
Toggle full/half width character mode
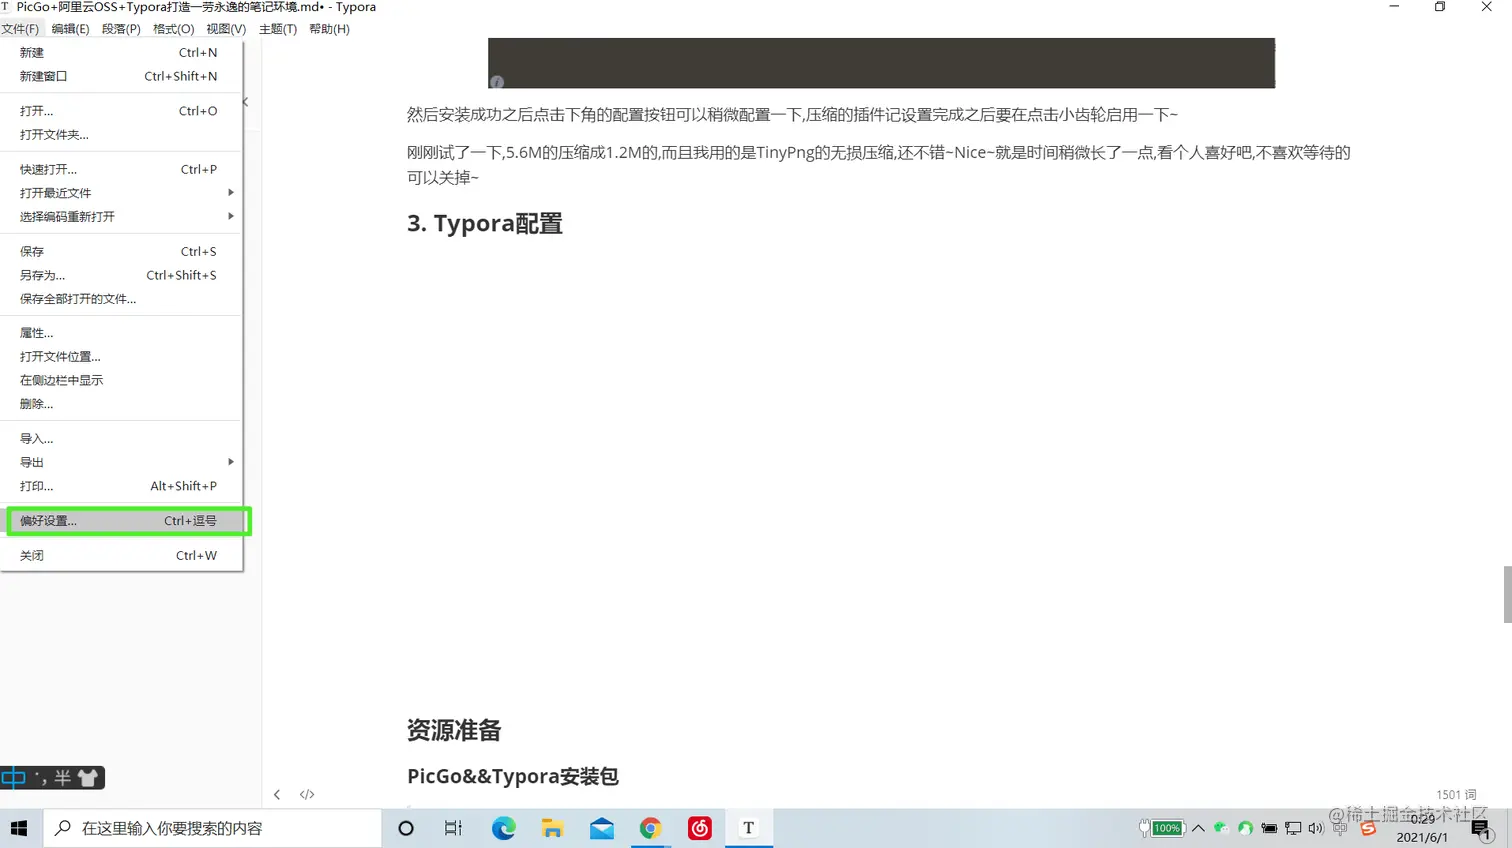pyautogui.click(x=62, y=778)
